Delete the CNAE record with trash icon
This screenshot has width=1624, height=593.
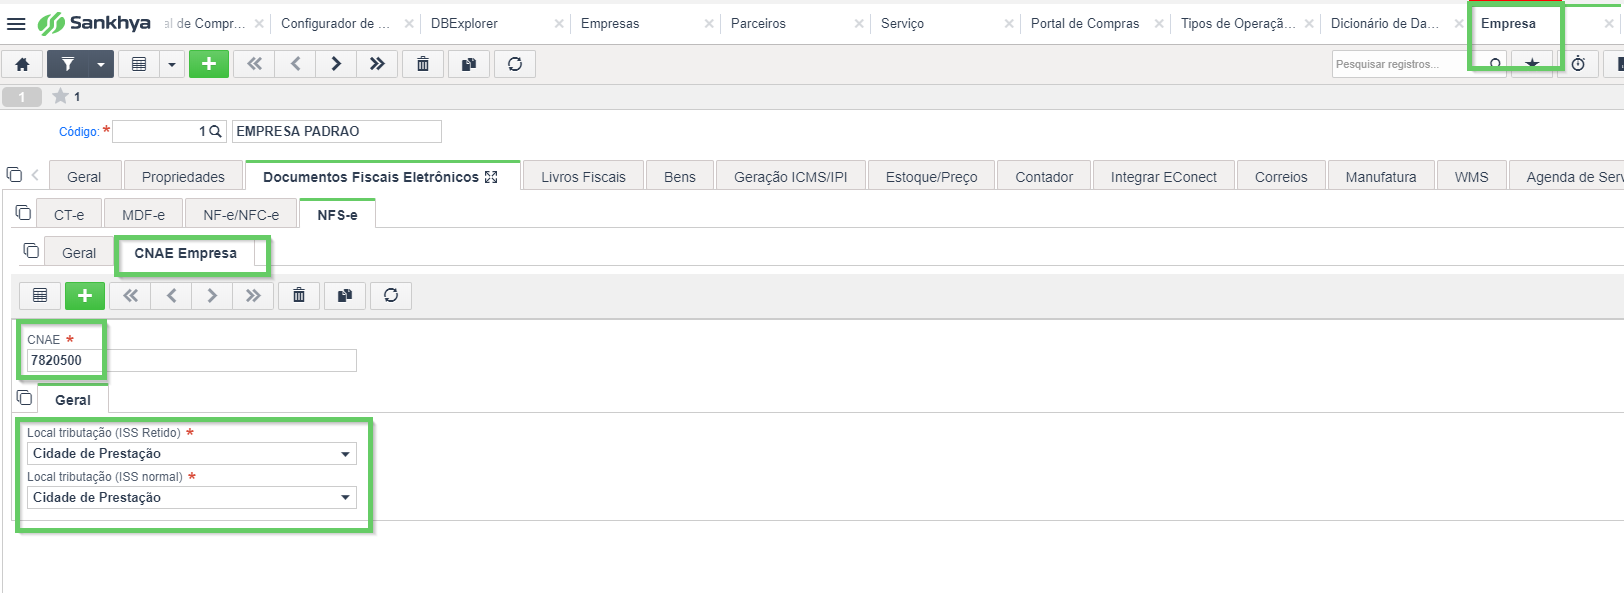(x=299, y=295)
